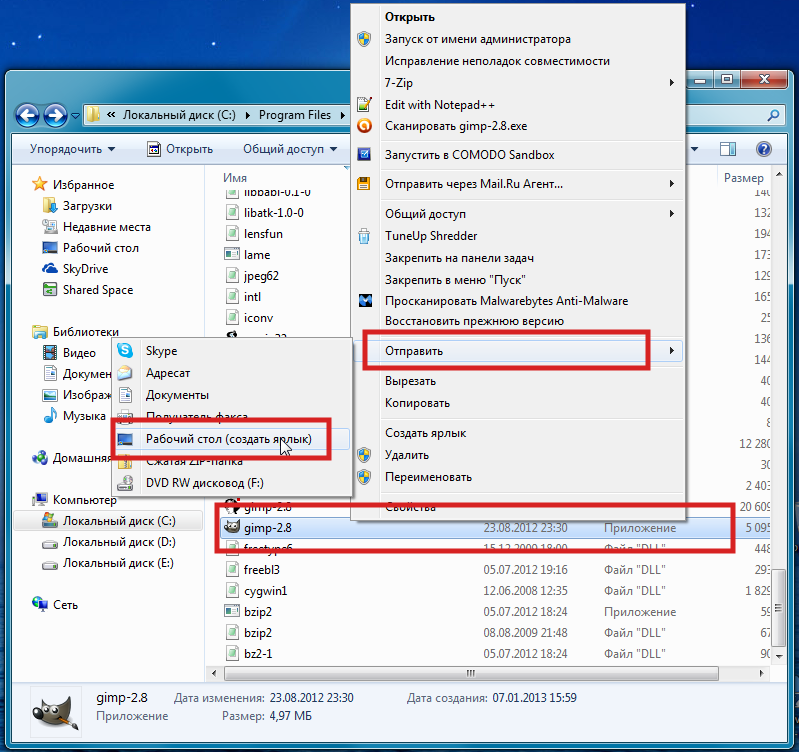Open the Упорядочить dropdown menu
Image resolution: width=799 pixels, height=752 pixels.
click(72, 149)
